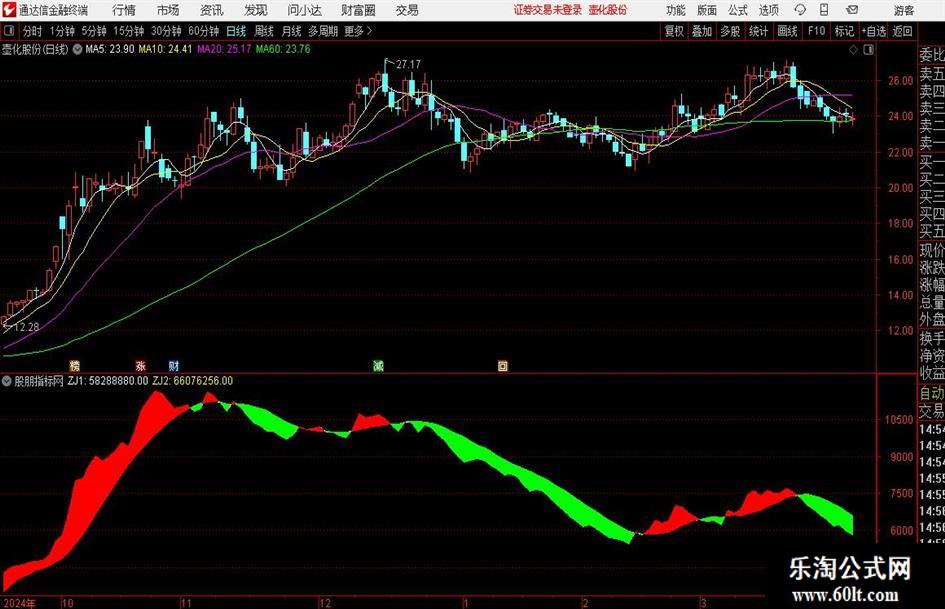Click the MA60: 23.76 value label
This screenshot has width=945, height=609.
[283, 49]
